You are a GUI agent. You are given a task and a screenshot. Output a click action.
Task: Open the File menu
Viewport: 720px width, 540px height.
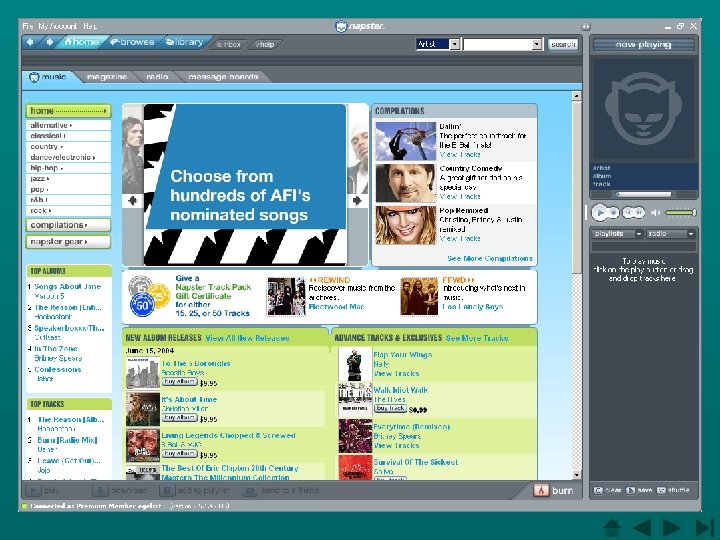click(x=28, y=26)
